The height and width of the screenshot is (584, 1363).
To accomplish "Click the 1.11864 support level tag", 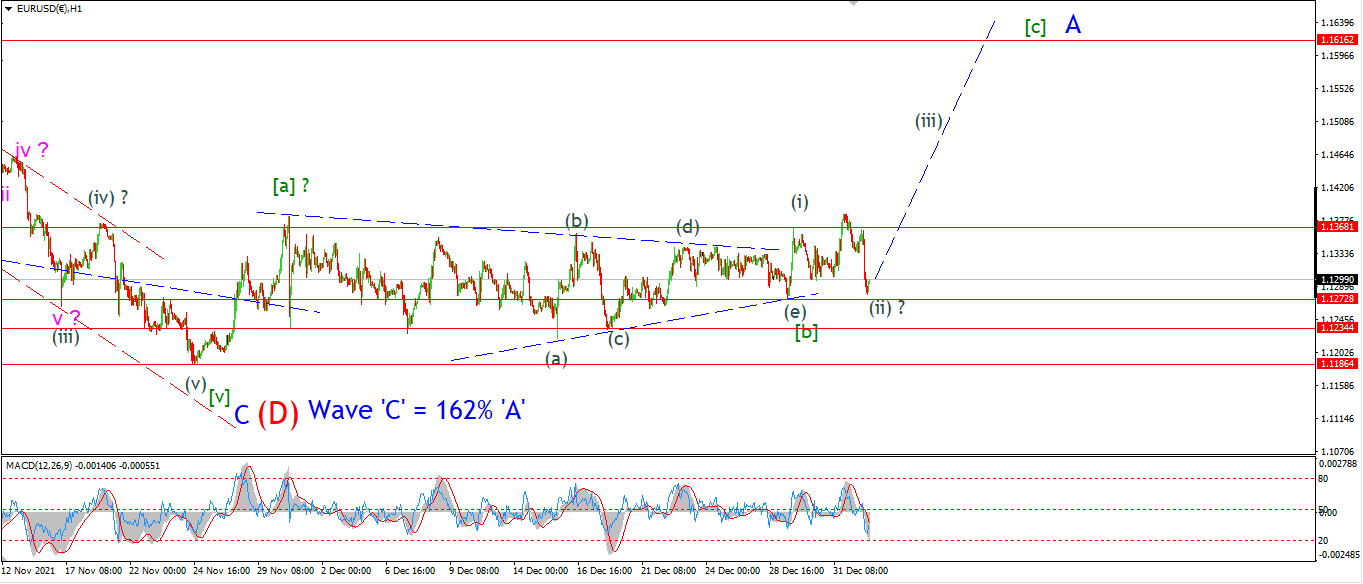I will click(1337, 364).
